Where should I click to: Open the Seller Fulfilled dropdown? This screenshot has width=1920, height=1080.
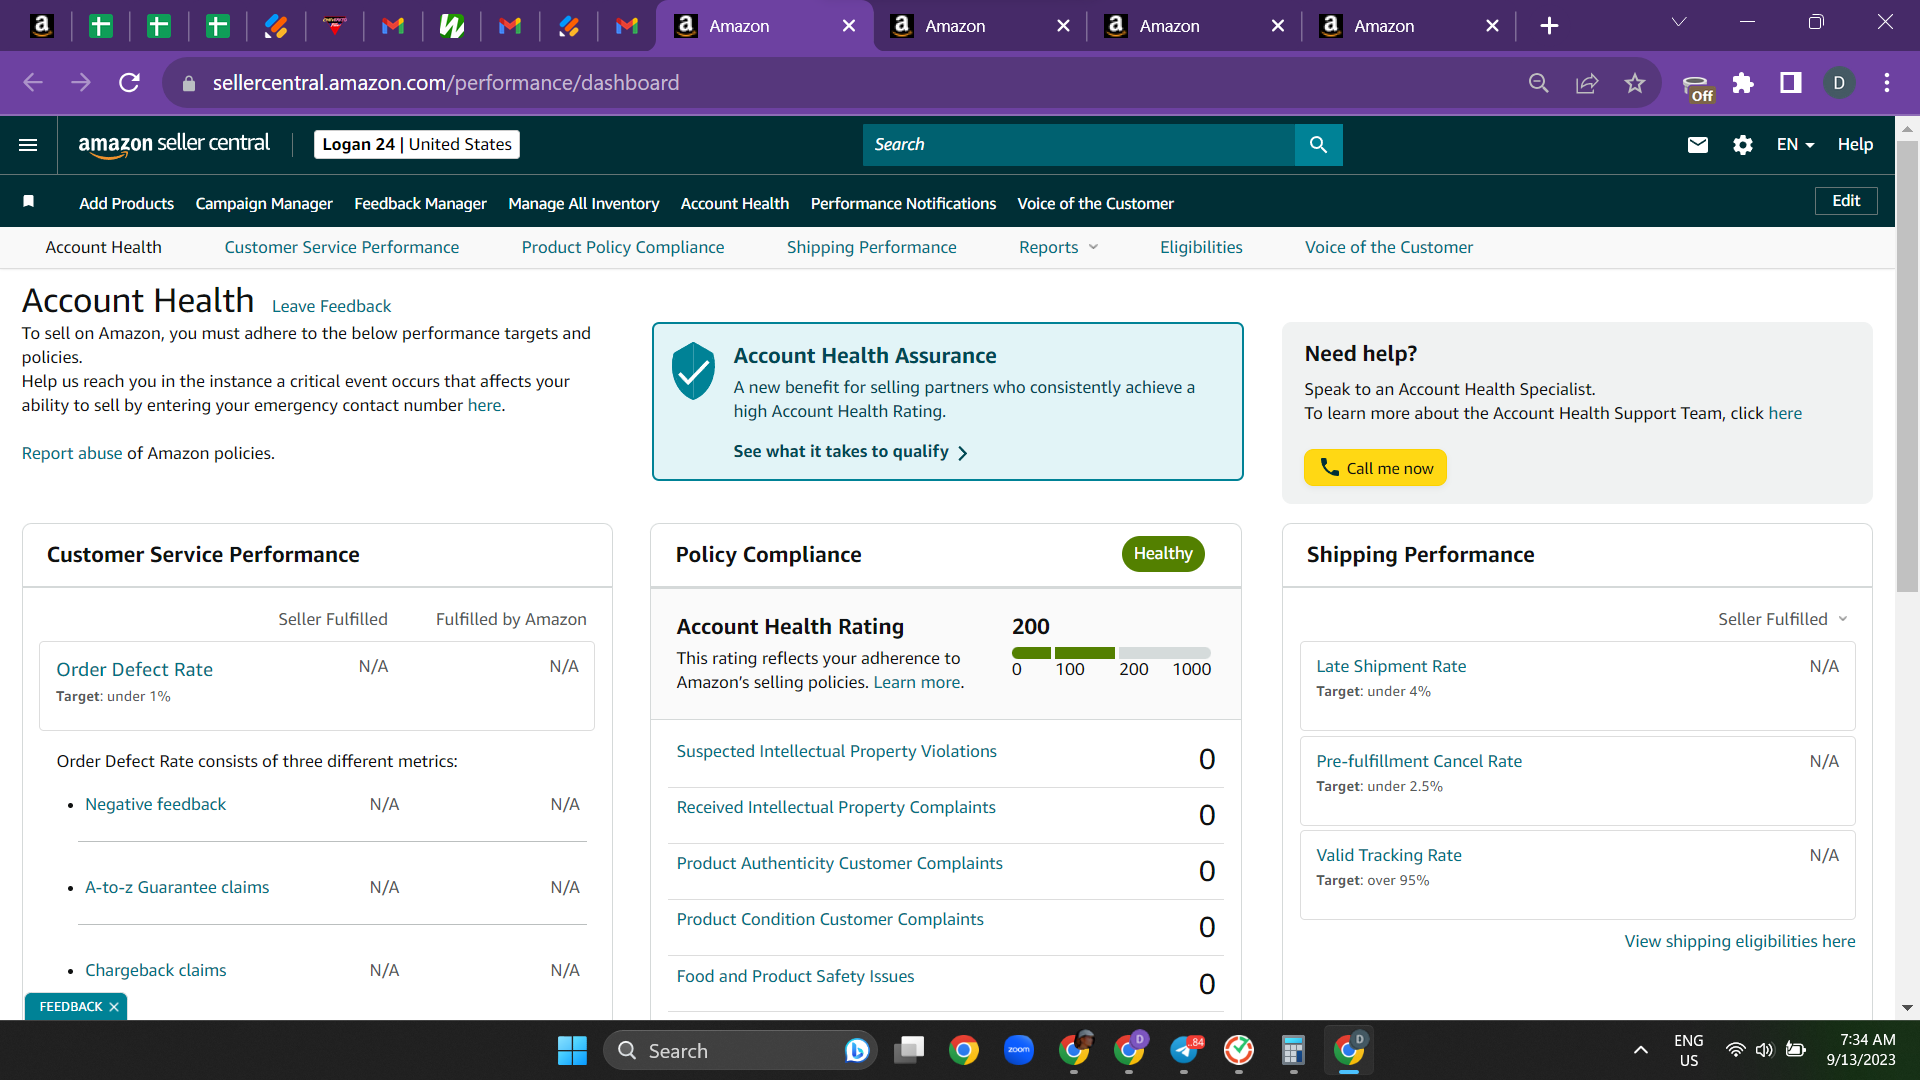point(1782,619)
